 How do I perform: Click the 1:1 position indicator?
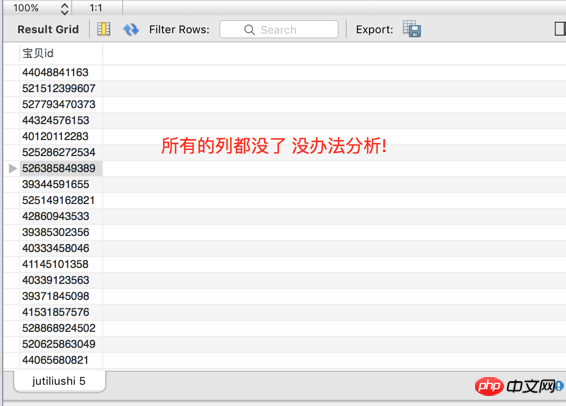[x=96, y=8]
